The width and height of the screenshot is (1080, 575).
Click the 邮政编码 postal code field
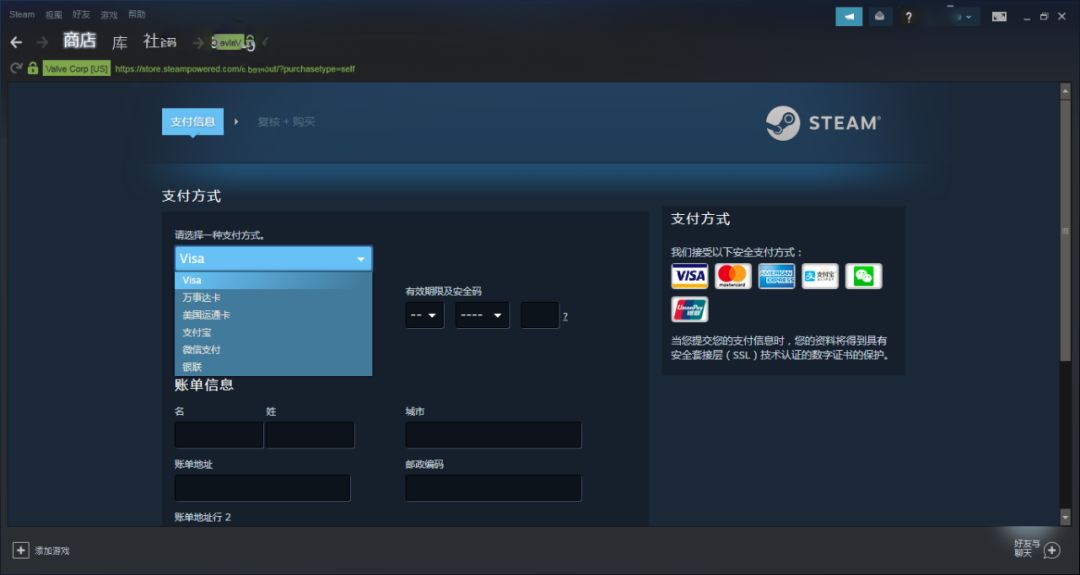coord(493,488)
